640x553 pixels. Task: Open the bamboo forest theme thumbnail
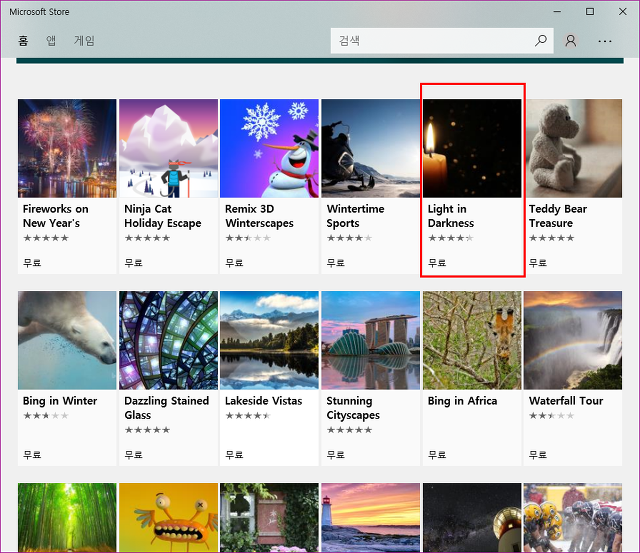tap(67, 517)
